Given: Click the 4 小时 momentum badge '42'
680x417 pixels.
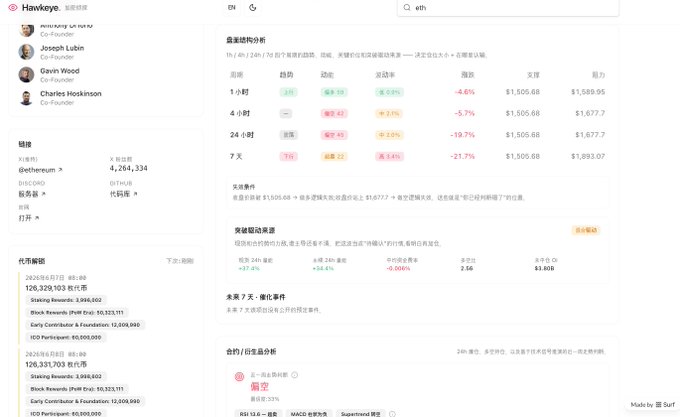Looking at the screenshot, I should pyautogui.click(x=334, y=114).
